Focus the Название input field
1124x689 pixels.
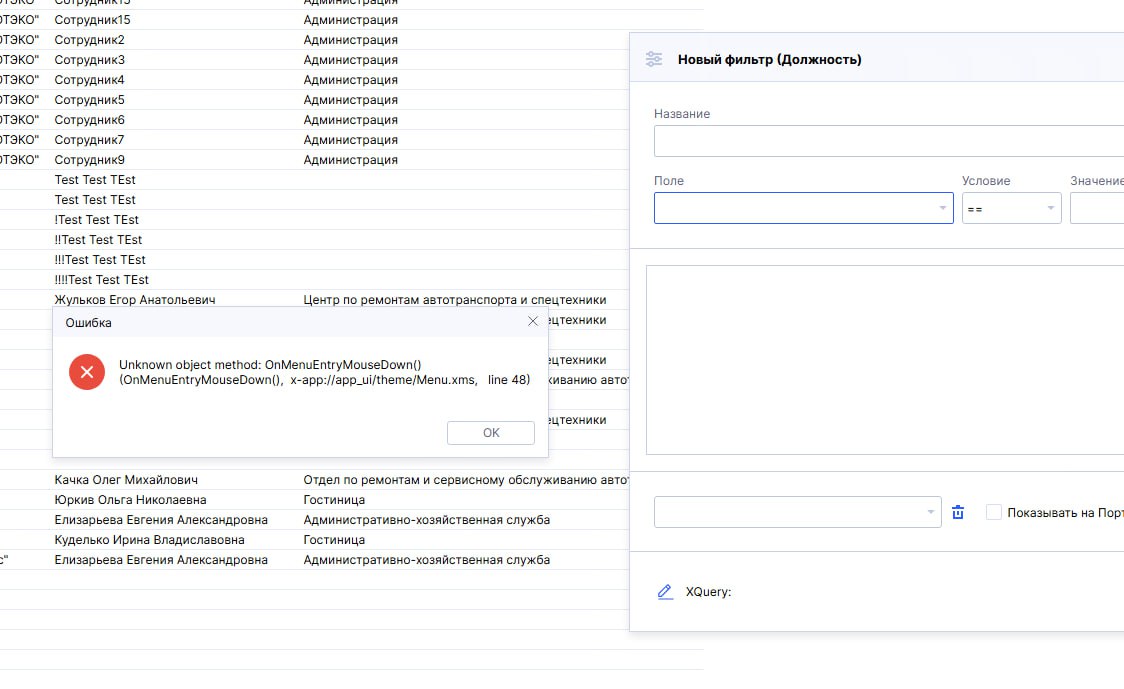888,141
